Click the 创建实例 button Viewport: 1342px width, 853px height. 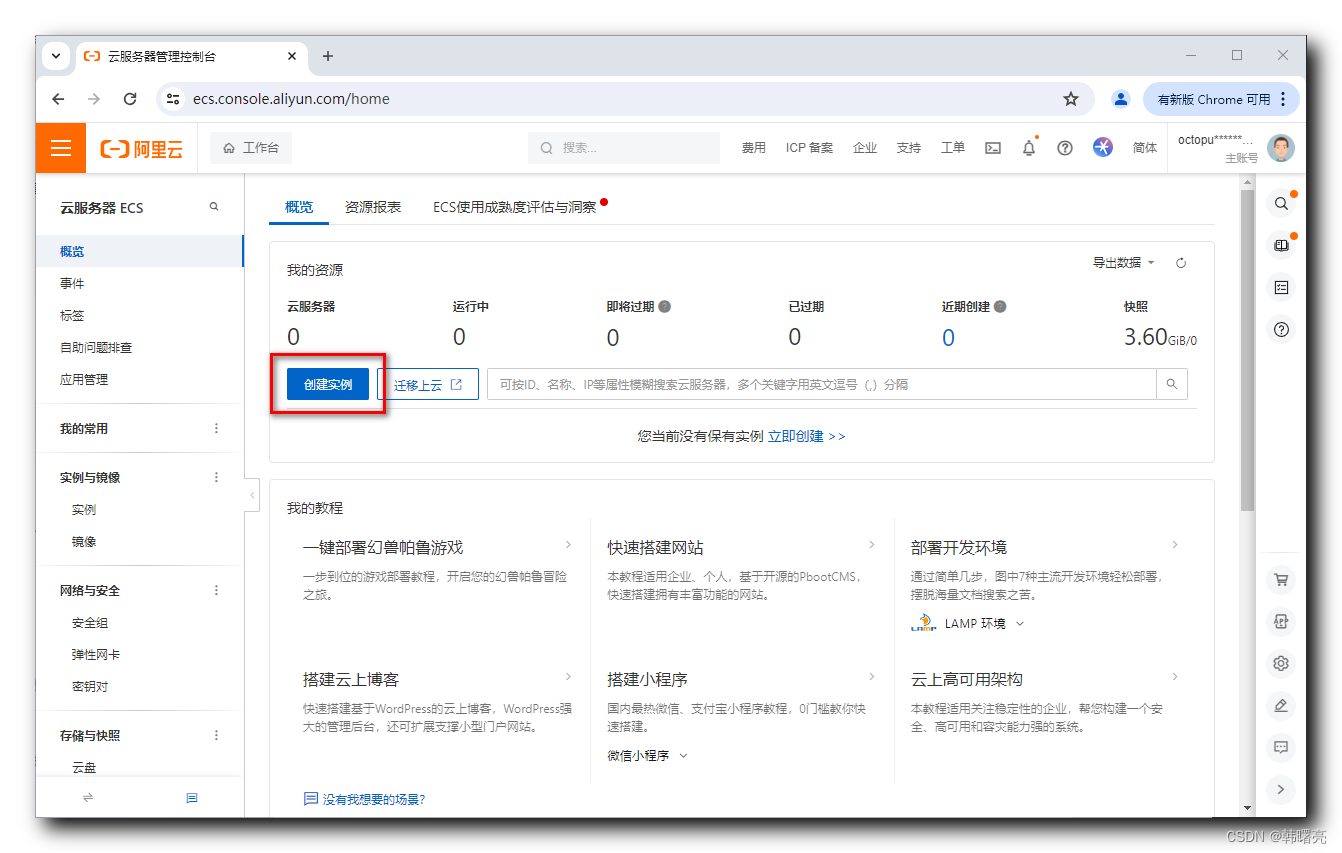point(328,384)
